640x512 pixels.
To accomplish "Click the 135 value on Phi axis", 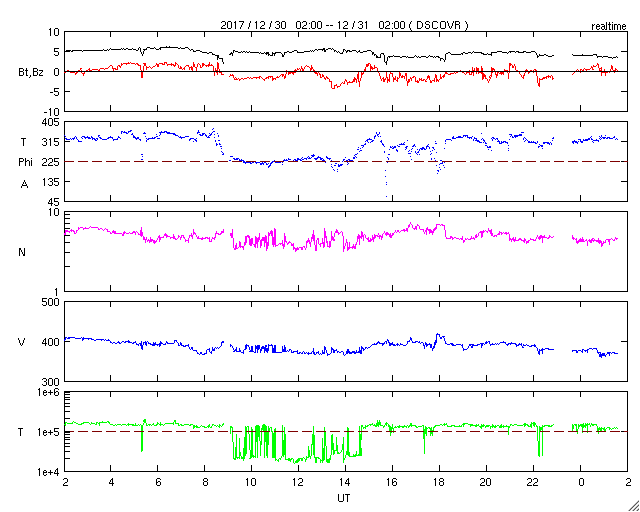I will click(48, 182).
